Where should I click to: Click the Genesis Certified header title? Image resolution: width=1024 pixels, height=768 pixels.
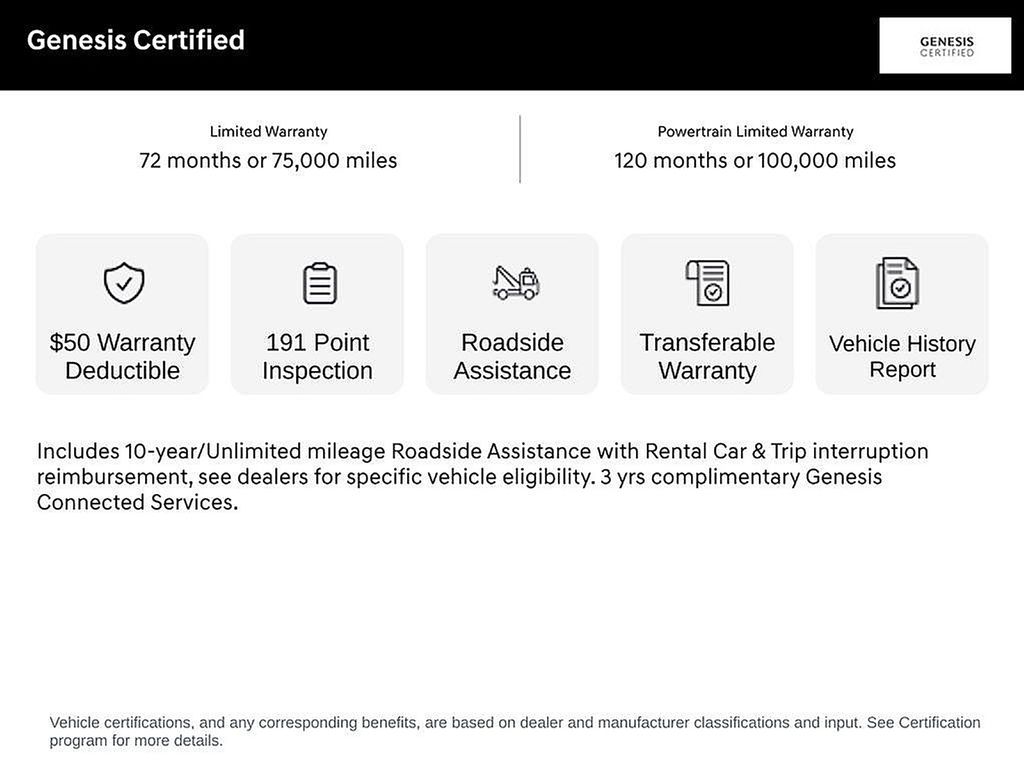(x=136, y=40)
